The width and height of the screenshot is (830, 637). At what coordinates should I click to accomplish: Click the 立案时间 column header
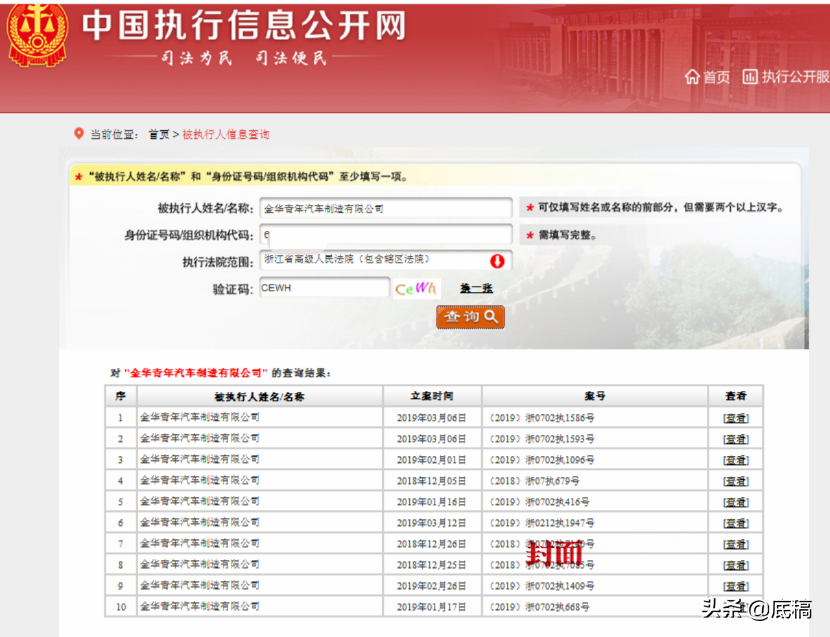[x=431, y=396]
